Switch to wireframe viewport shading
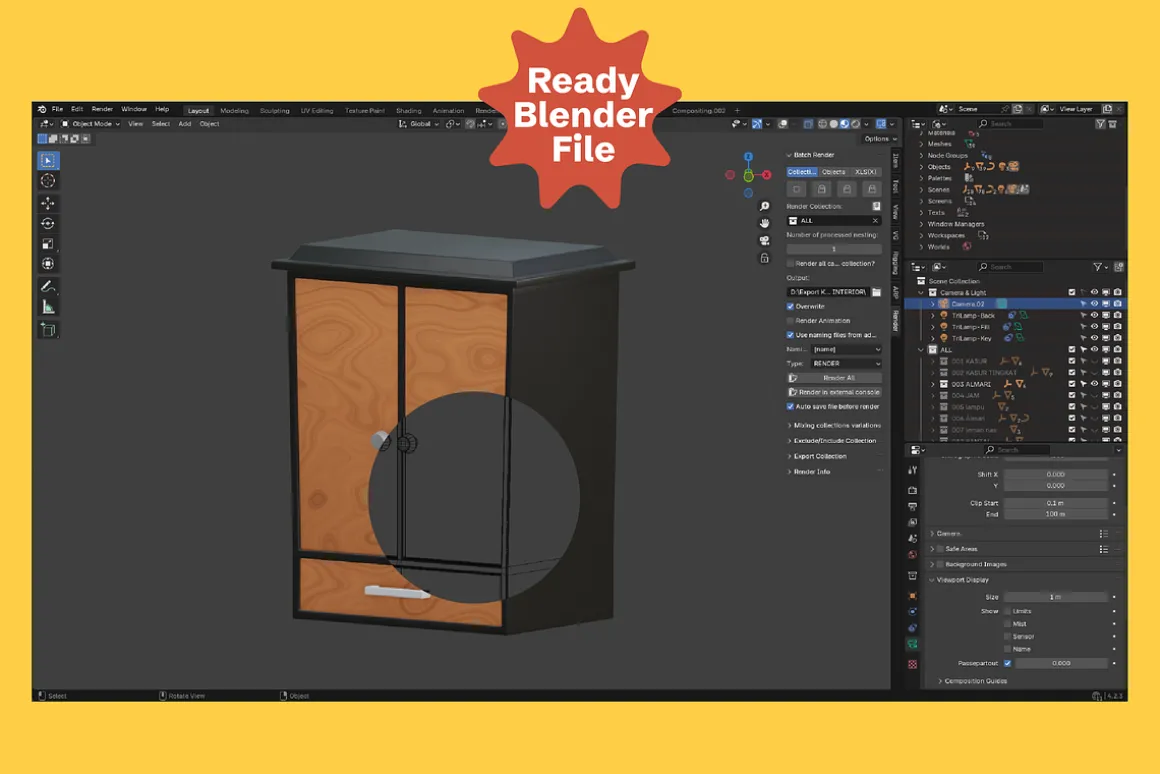Screen dimensions: 1160x774 tap(822, 124)
